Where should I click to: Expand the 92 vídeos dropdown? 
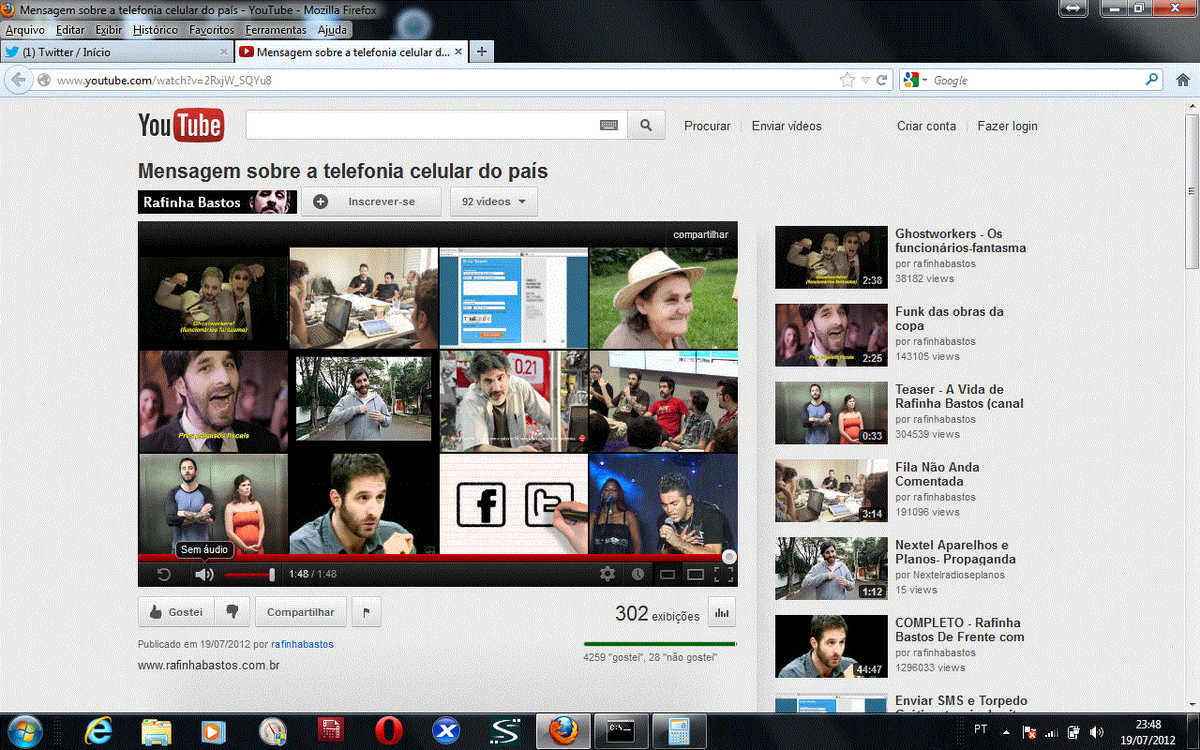(x=494, y=201)
